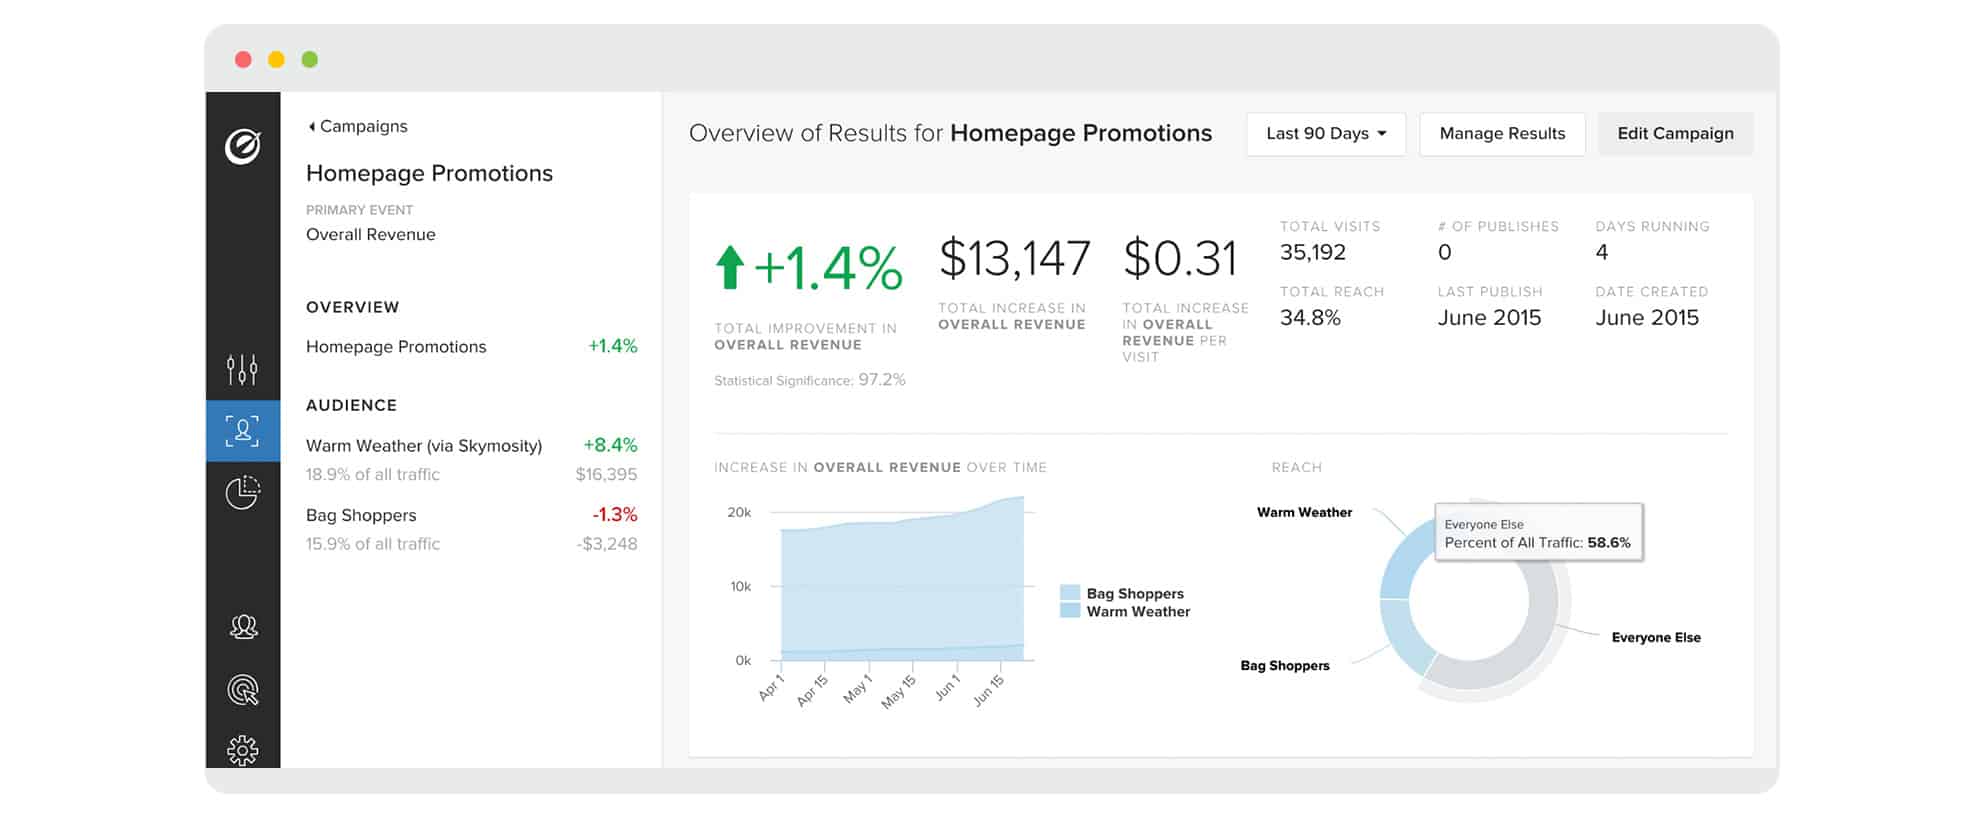This screenshot has height=820, width=1984.
Task: Click the Manage Results button
Action: (1501, 134)
